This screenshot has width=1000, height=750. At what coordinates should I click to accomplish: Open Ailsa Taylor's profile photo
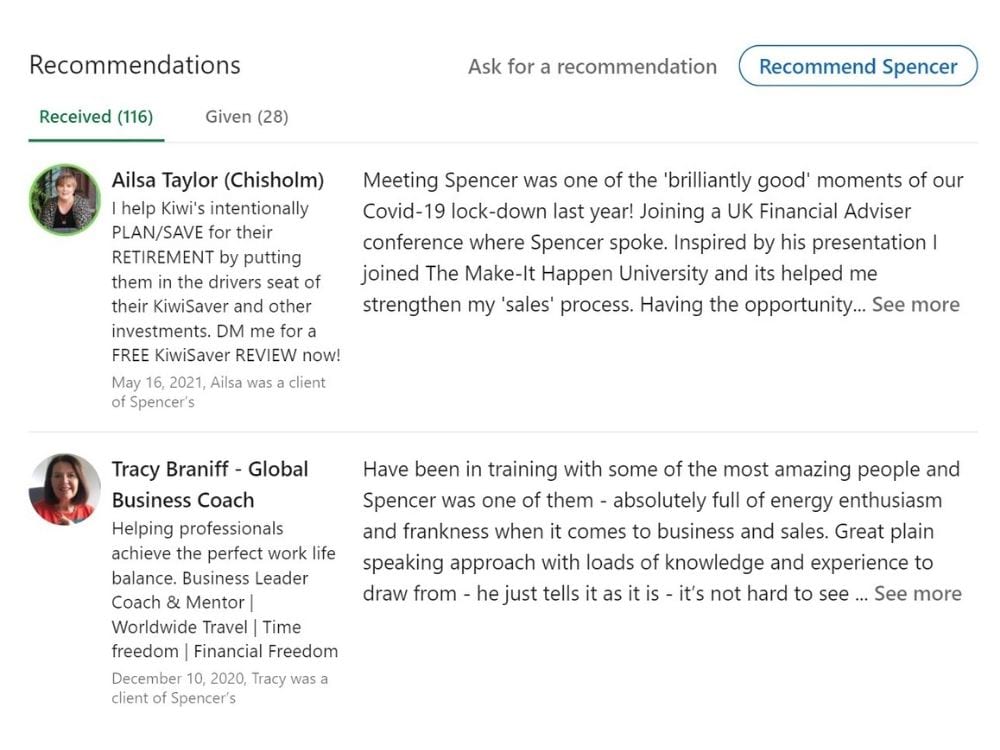coord(64,200)
